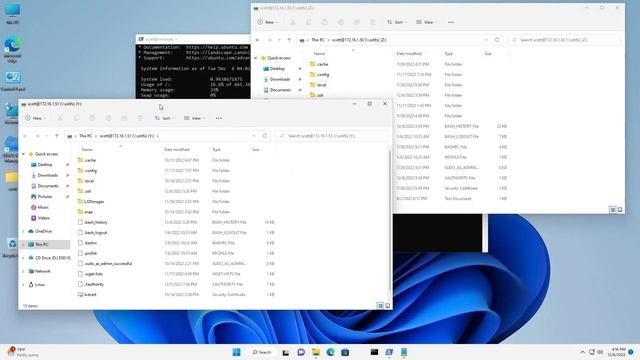Click File Explorer on the taskbar
640x360 pixels.
pos(316,352)
